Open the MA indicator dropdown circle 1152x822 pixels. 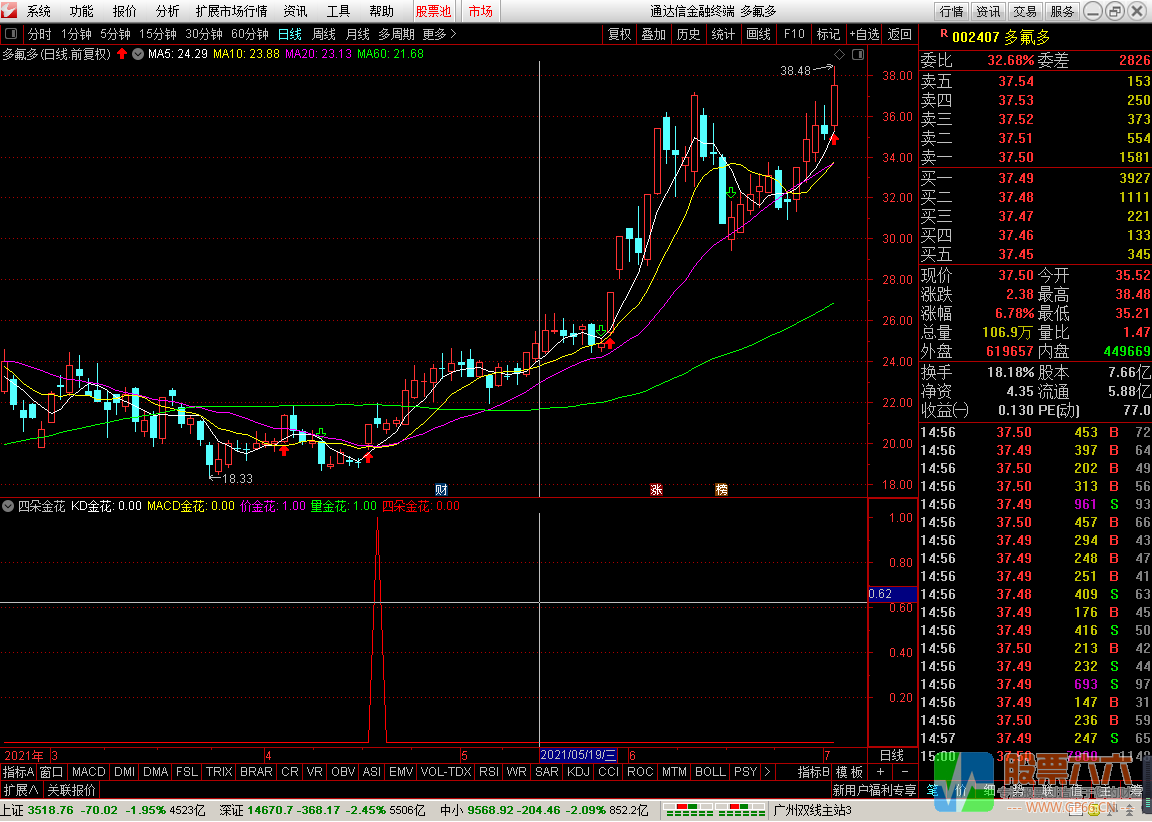pos(137,54)
